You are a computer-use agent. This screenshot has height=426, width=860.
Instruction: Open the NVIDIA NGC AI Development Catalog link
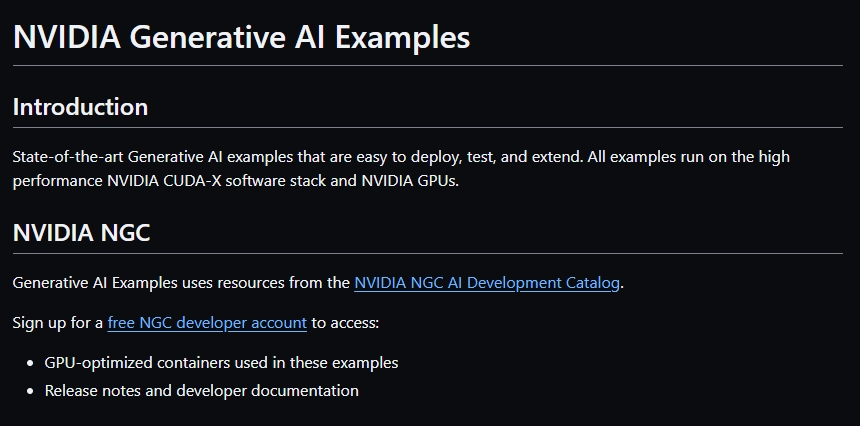pos(487,283)
